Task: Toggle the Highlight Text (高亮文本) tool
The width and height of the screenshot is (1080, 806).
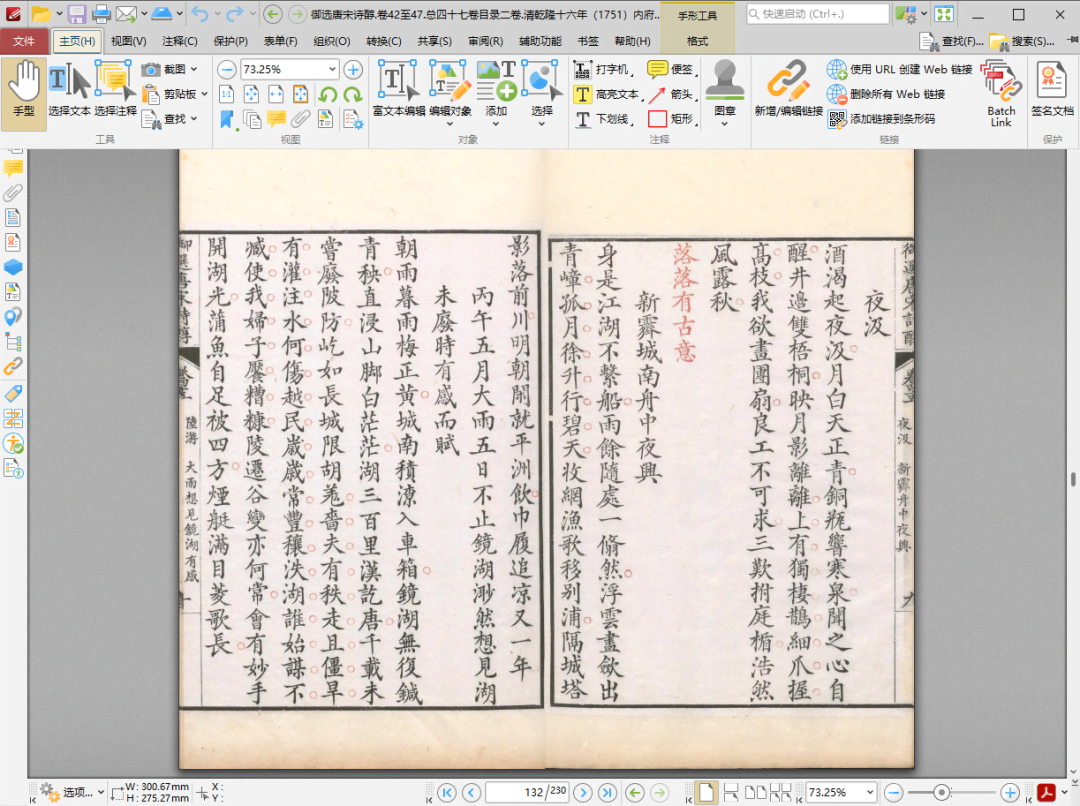Action: pyautogui.click(x=606, y=94)
